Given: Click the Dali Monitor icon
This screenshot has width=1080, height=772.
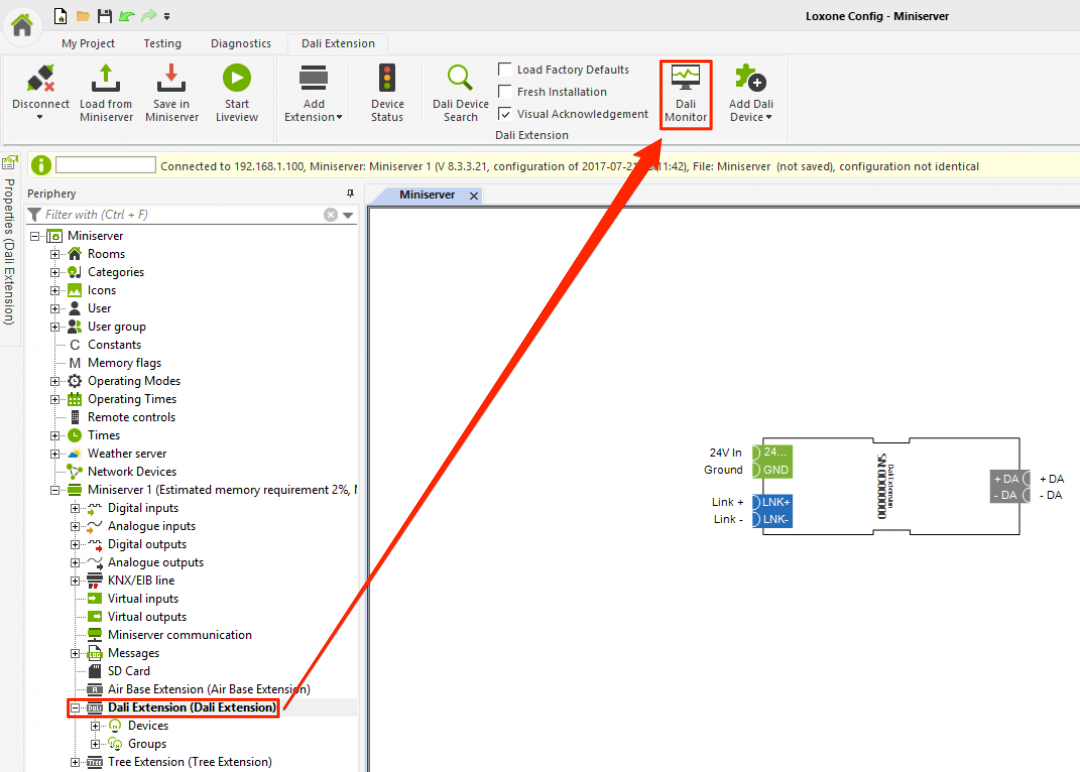Looking at the screenshot, I should 685,92.
